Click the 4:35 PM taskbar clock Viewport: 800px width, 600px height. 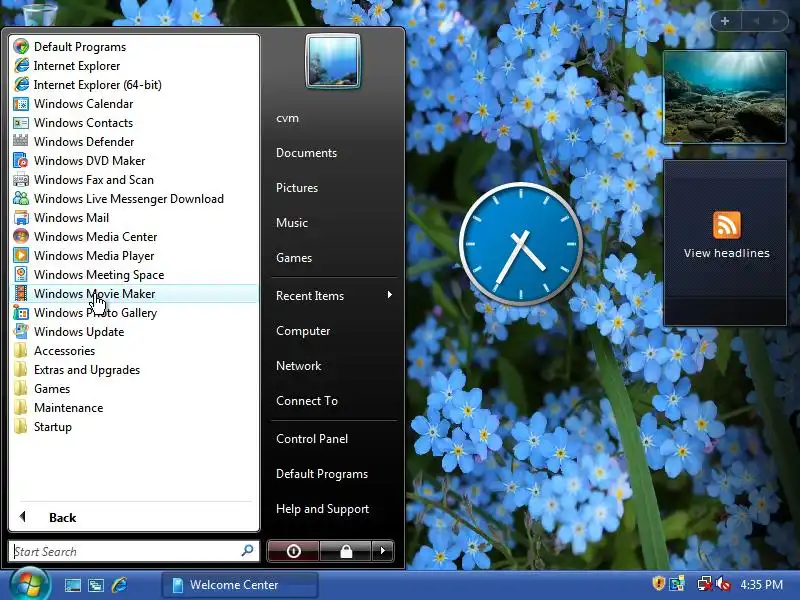(x=761, y=584)
